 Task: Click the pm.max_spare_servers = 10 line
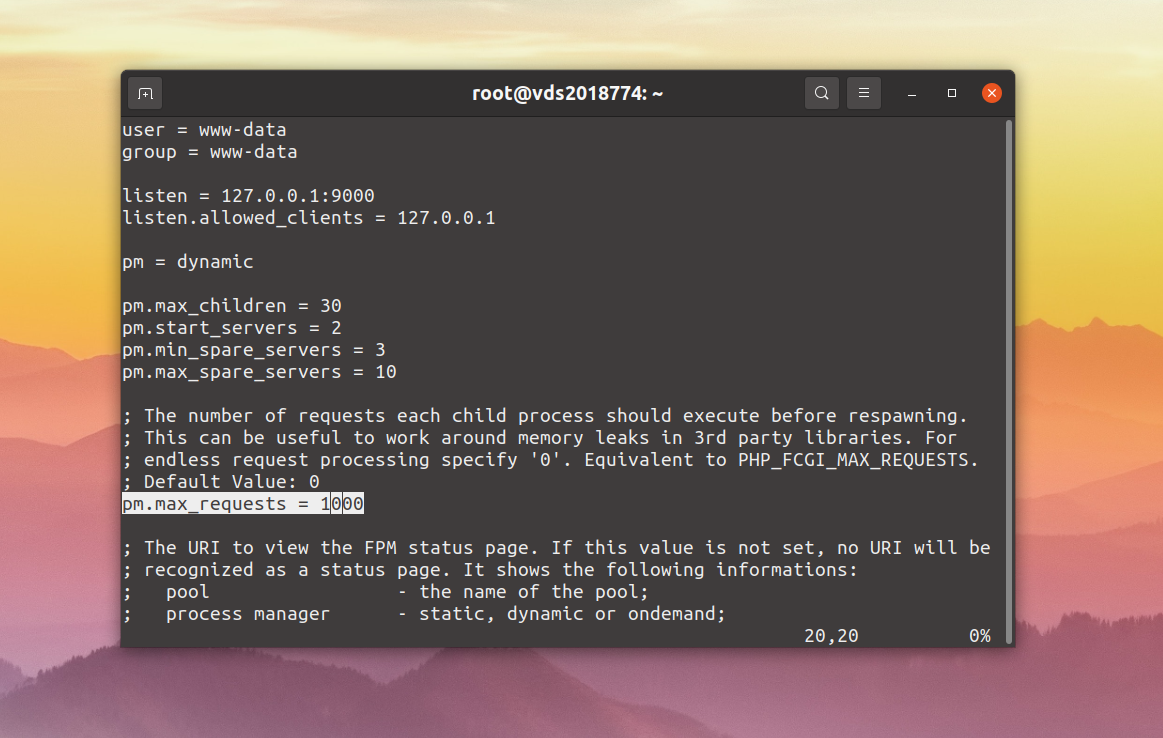(x=260, y=372)
